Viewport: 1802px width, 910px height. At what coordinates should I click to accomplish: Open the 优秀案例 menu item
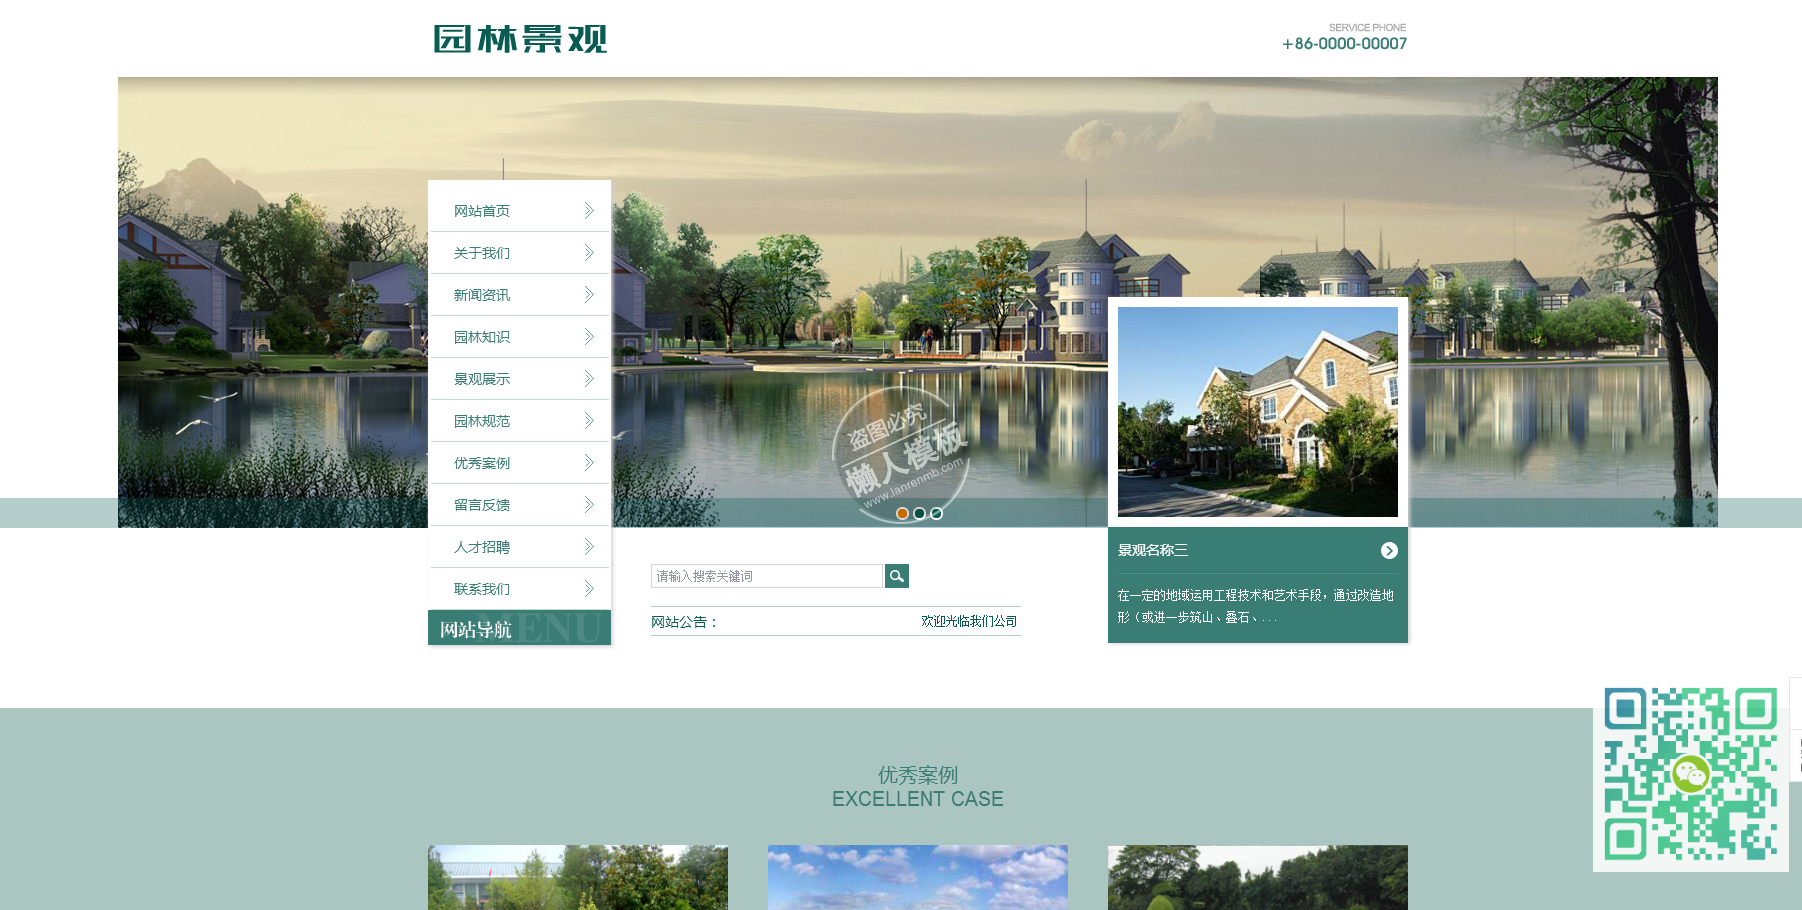(482, 463)
